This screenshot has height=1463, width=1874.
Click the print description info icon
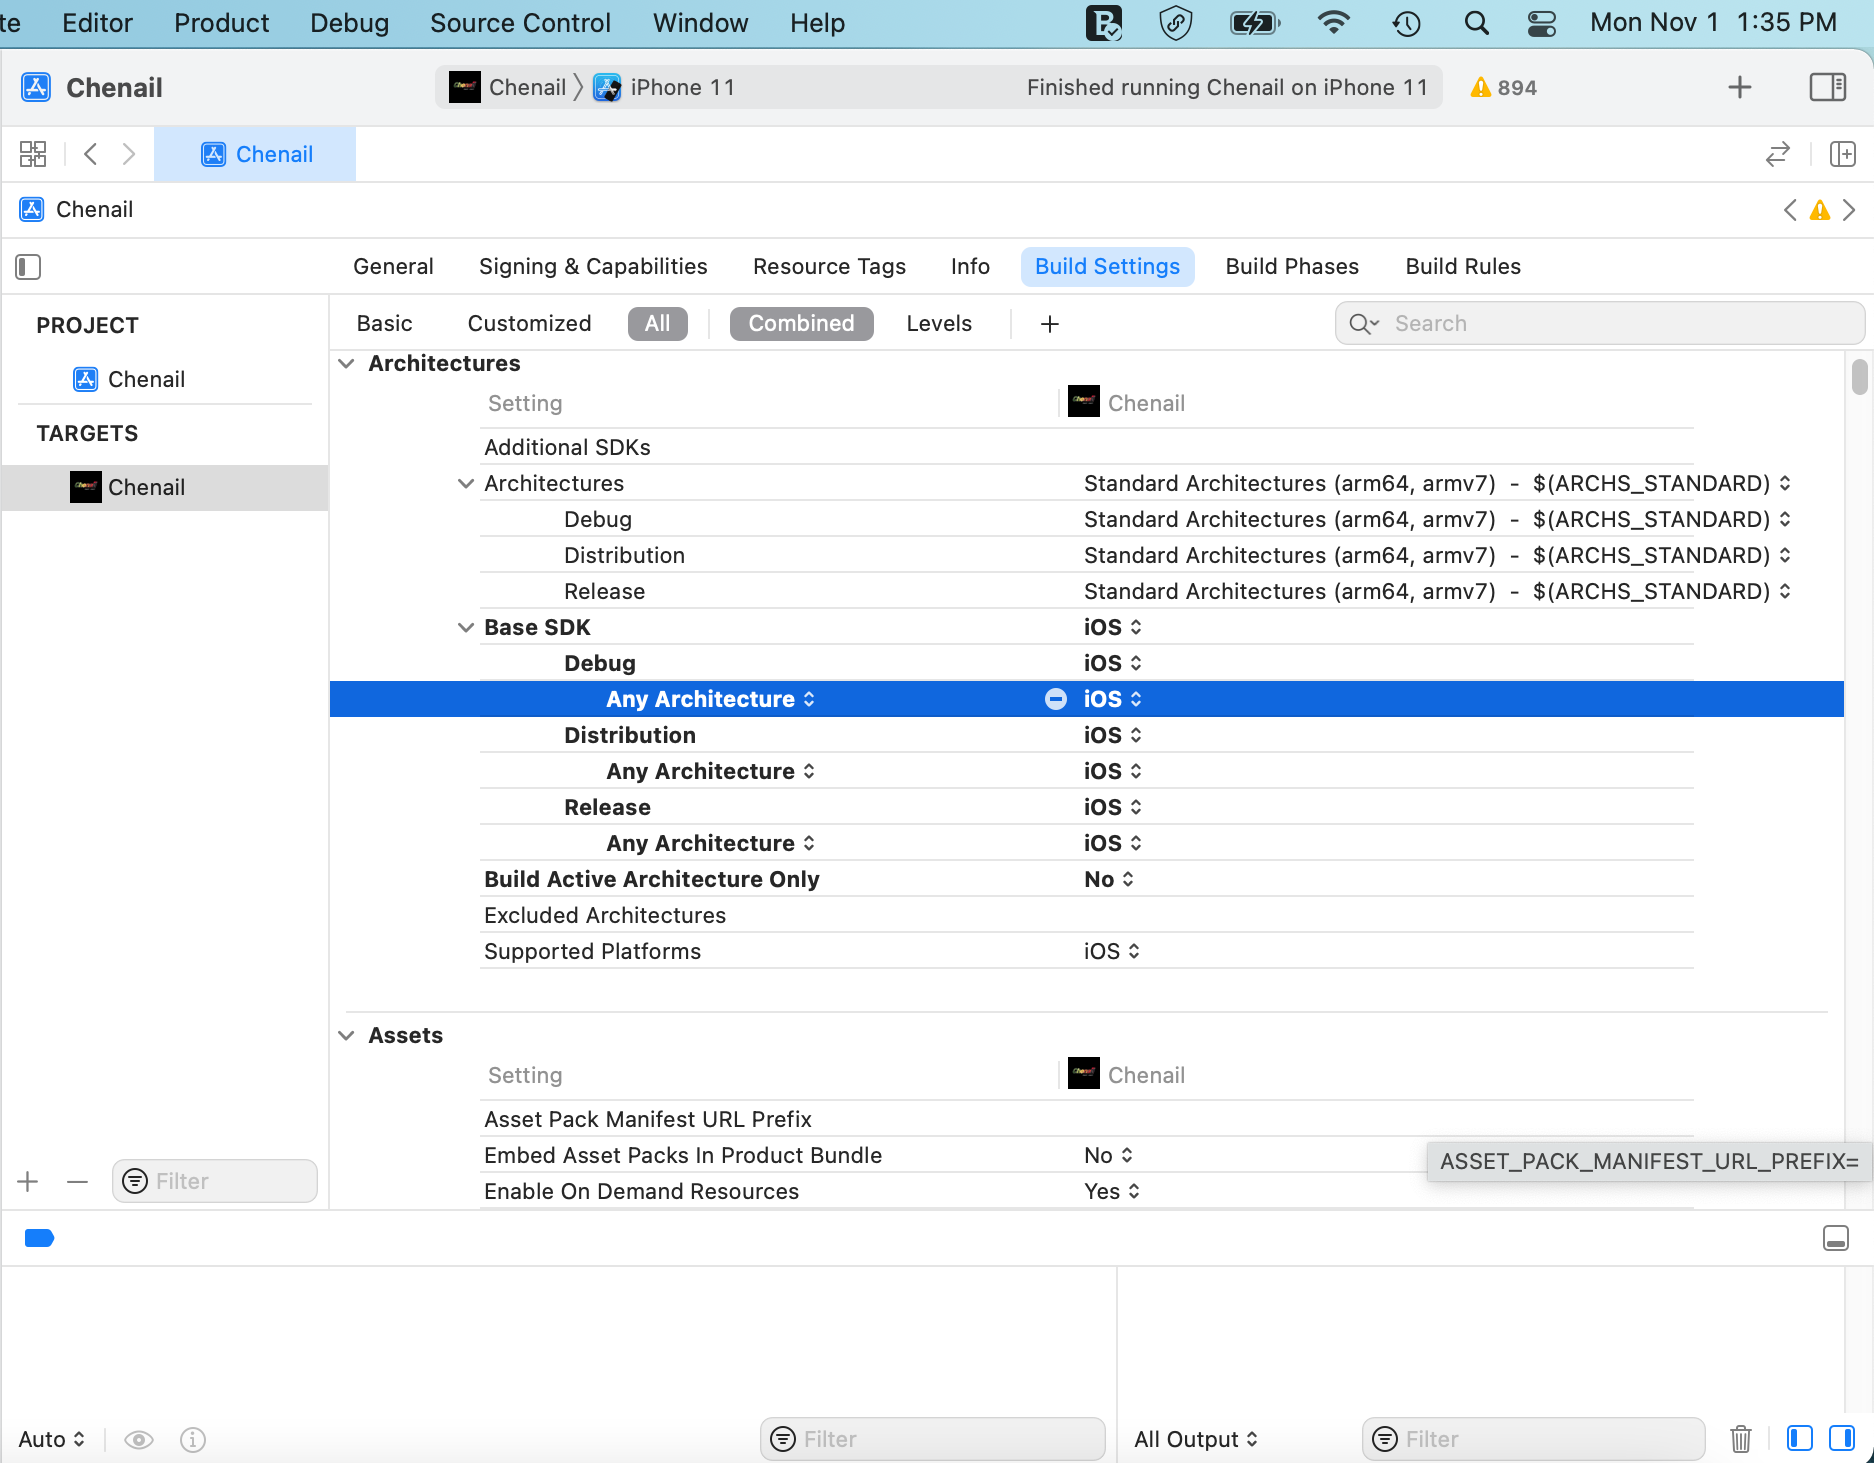[x=193, y=1439]
